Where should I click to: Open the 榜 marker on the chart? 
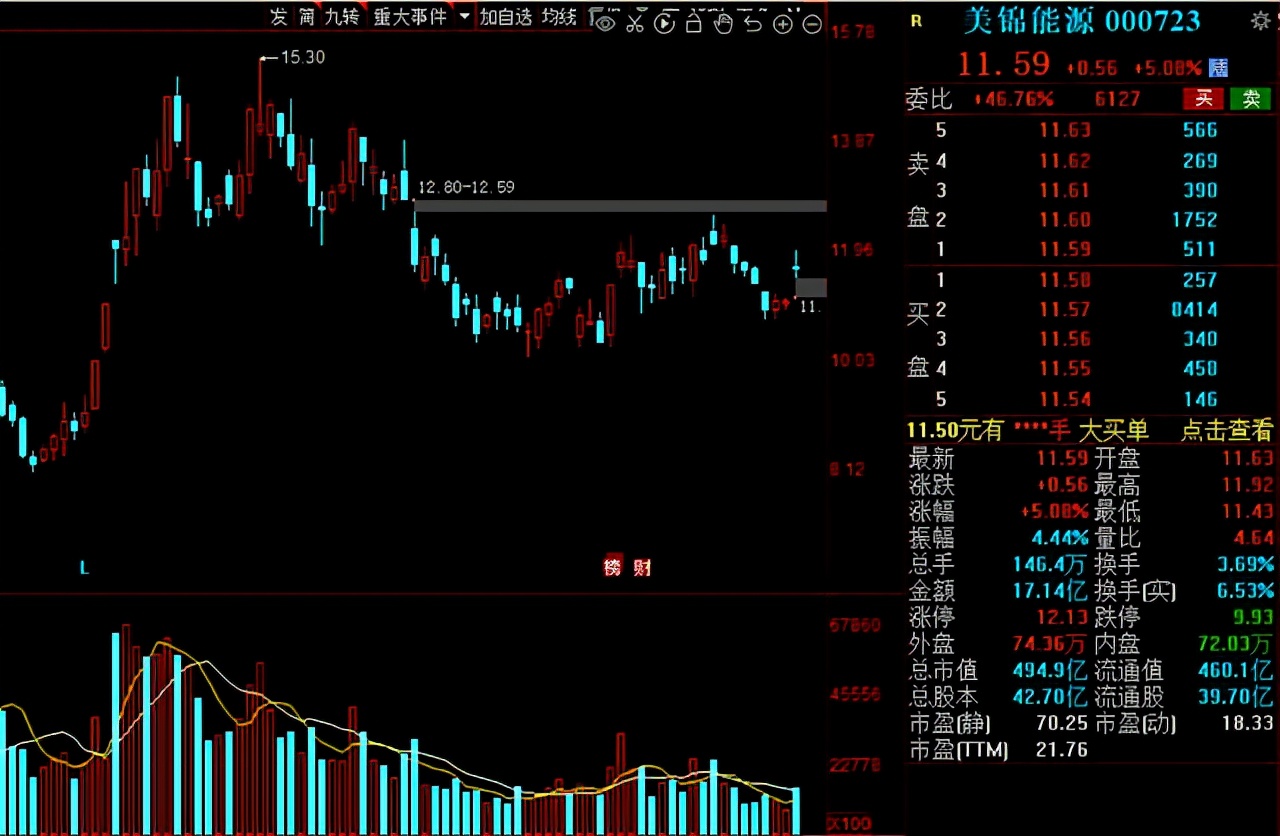612,567
